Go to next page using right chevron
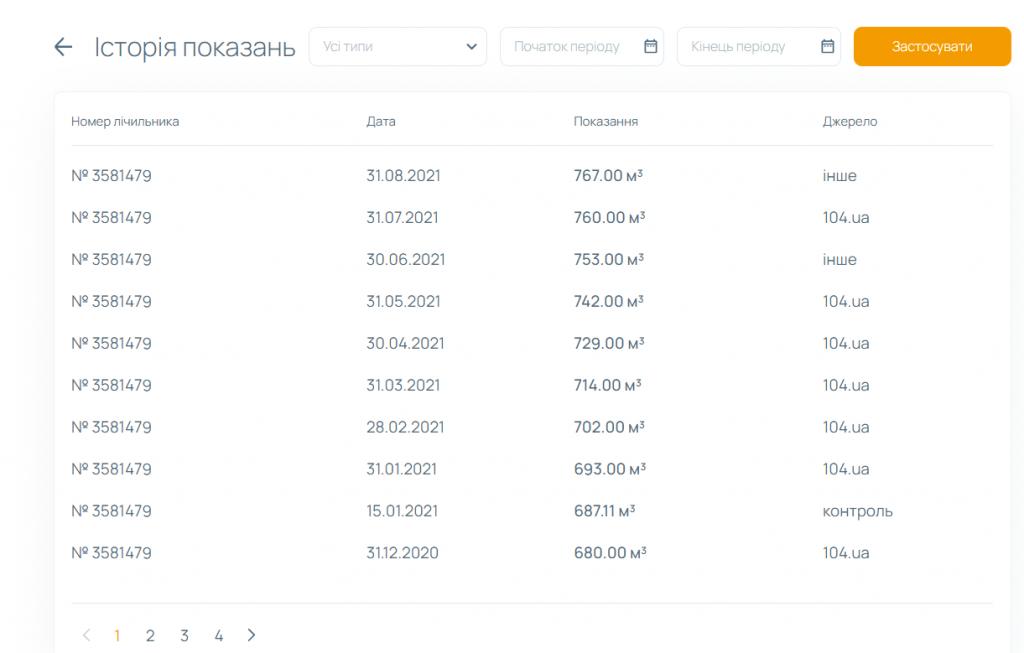The width and height of the screenshot is (1024, 653). [251, 635]
